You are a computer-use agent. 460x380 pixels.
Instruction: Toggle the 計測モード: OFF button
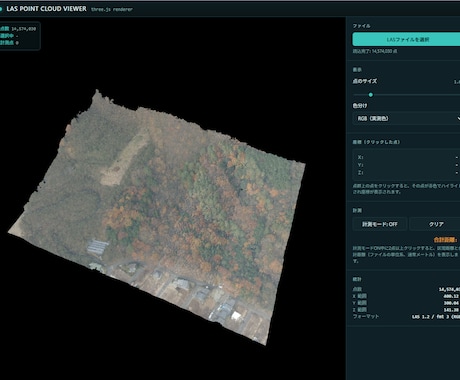[x=380, y=224]
